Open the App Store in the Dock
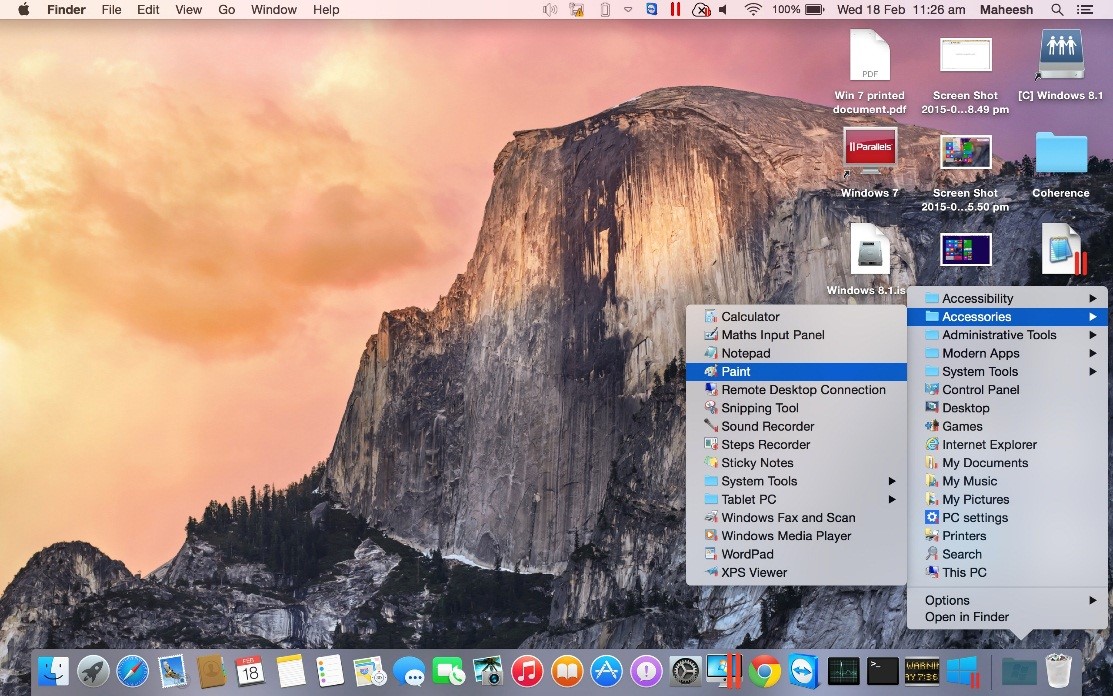Screen dimensions: 1113x696 (x=605, y=671)
